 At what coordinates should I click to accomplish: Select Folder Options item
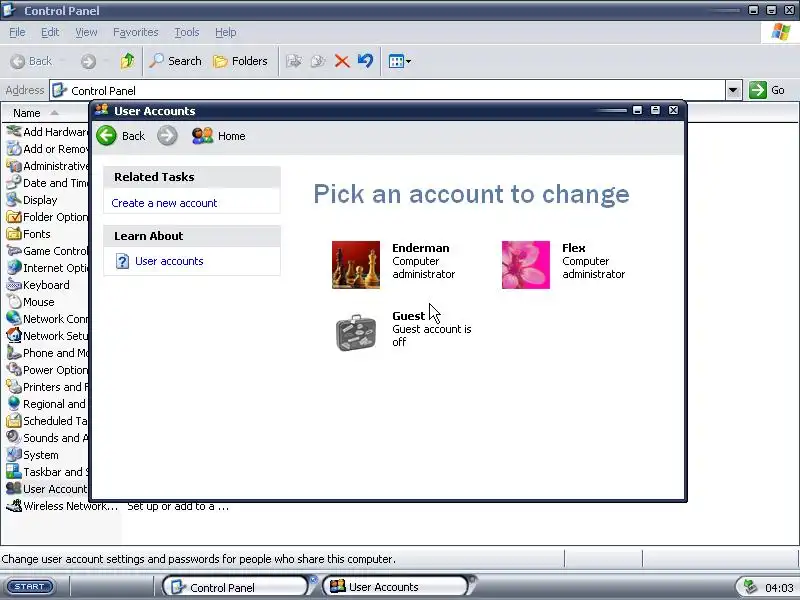coord(47,217)
